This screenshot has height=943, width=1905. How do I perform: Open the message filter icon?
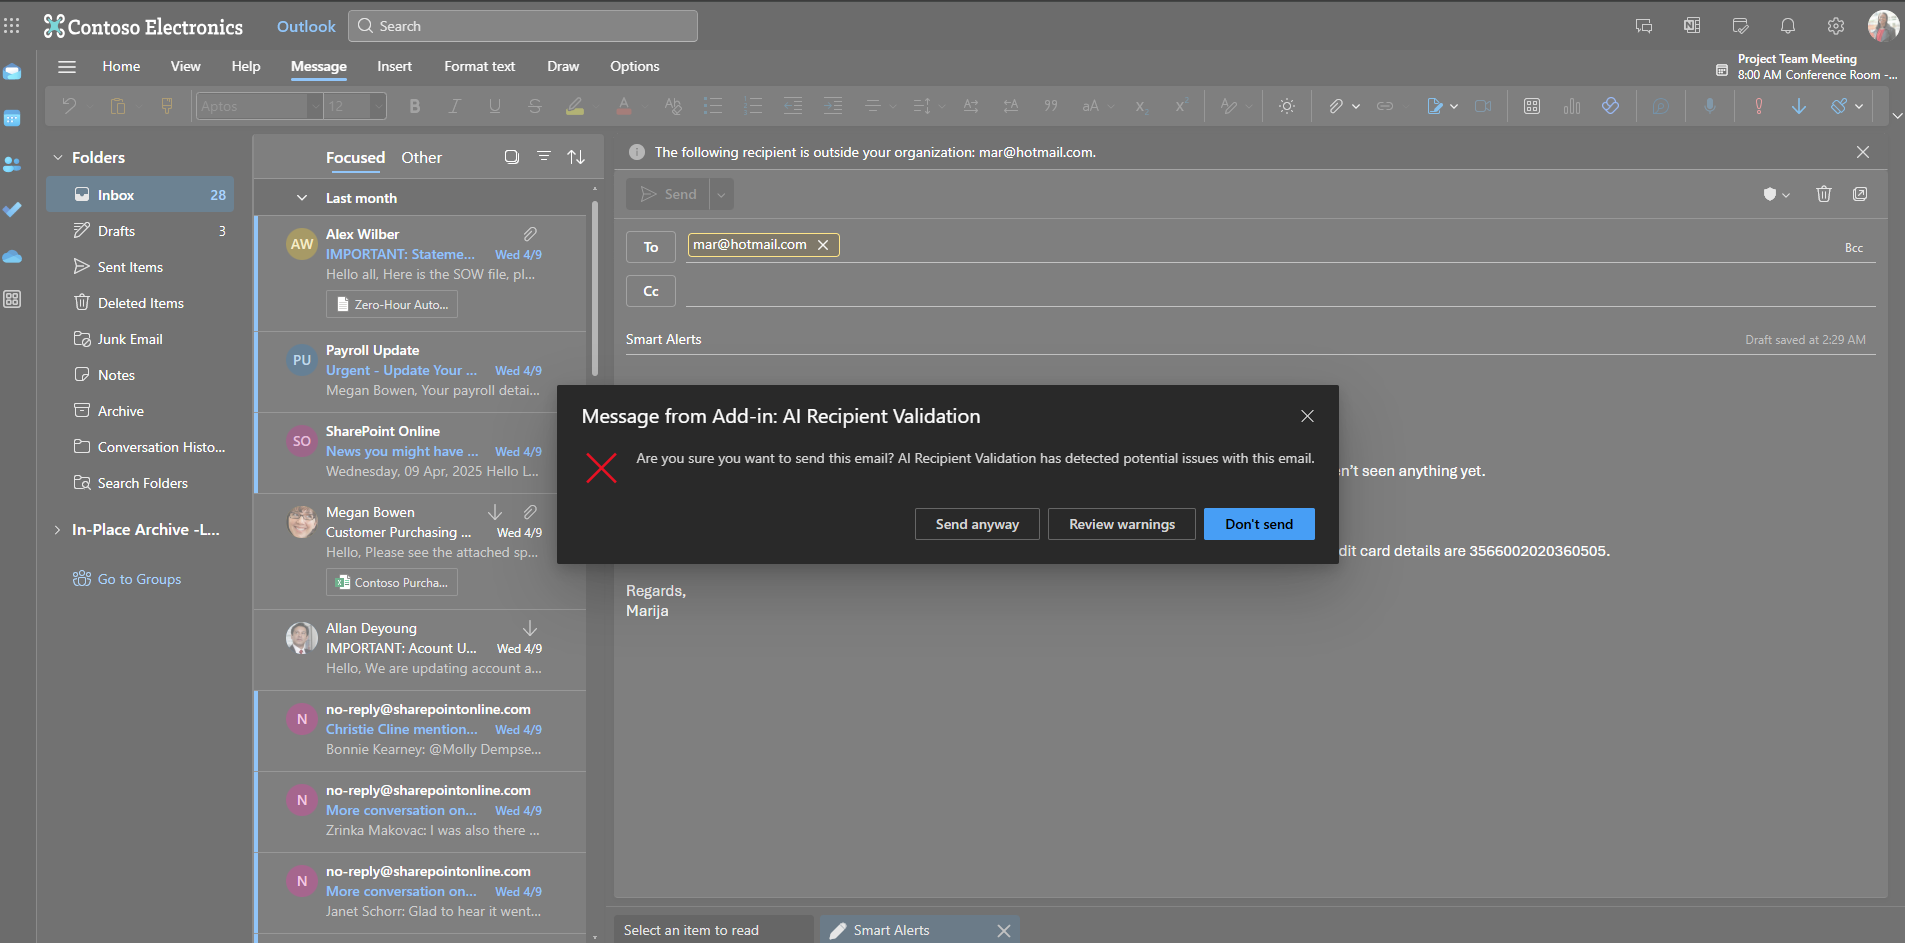tap(544, 157)
